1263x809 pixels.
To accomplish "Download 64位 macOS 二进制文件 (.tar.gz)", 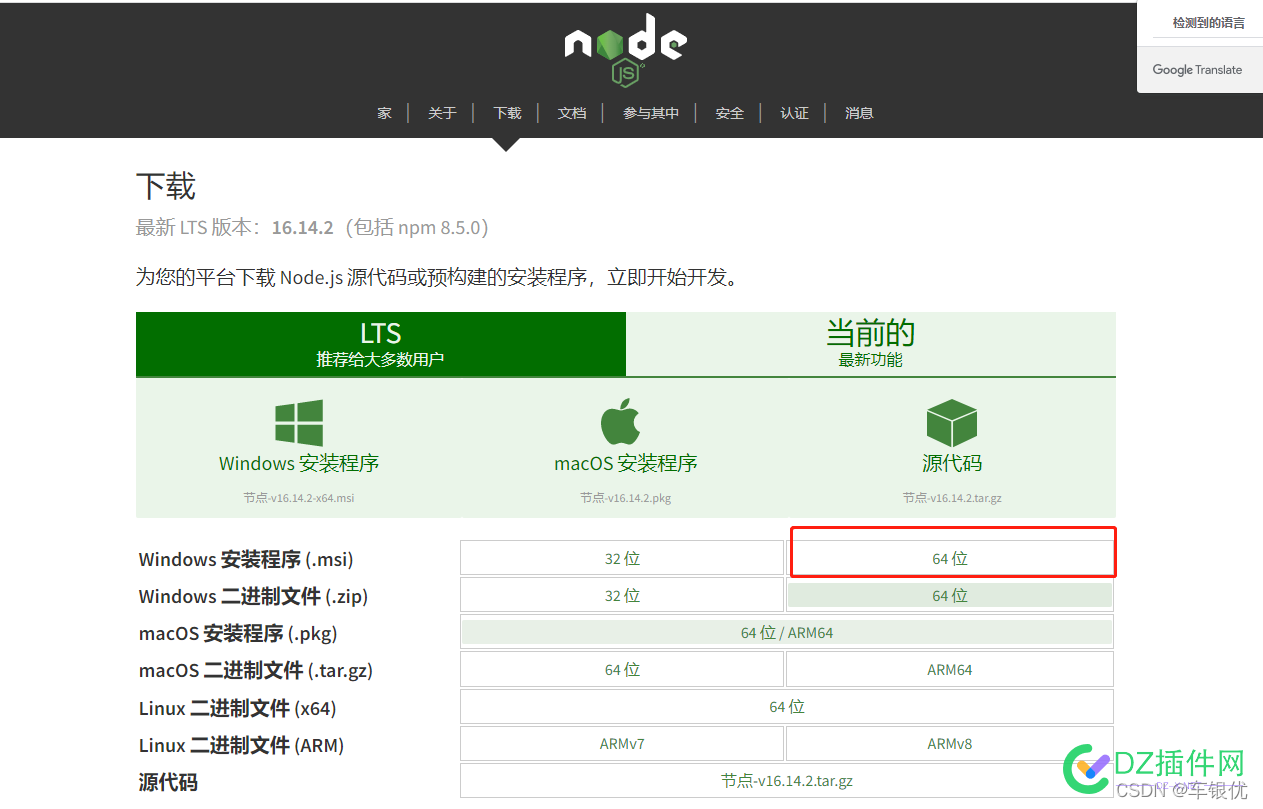I will (622, 669).
